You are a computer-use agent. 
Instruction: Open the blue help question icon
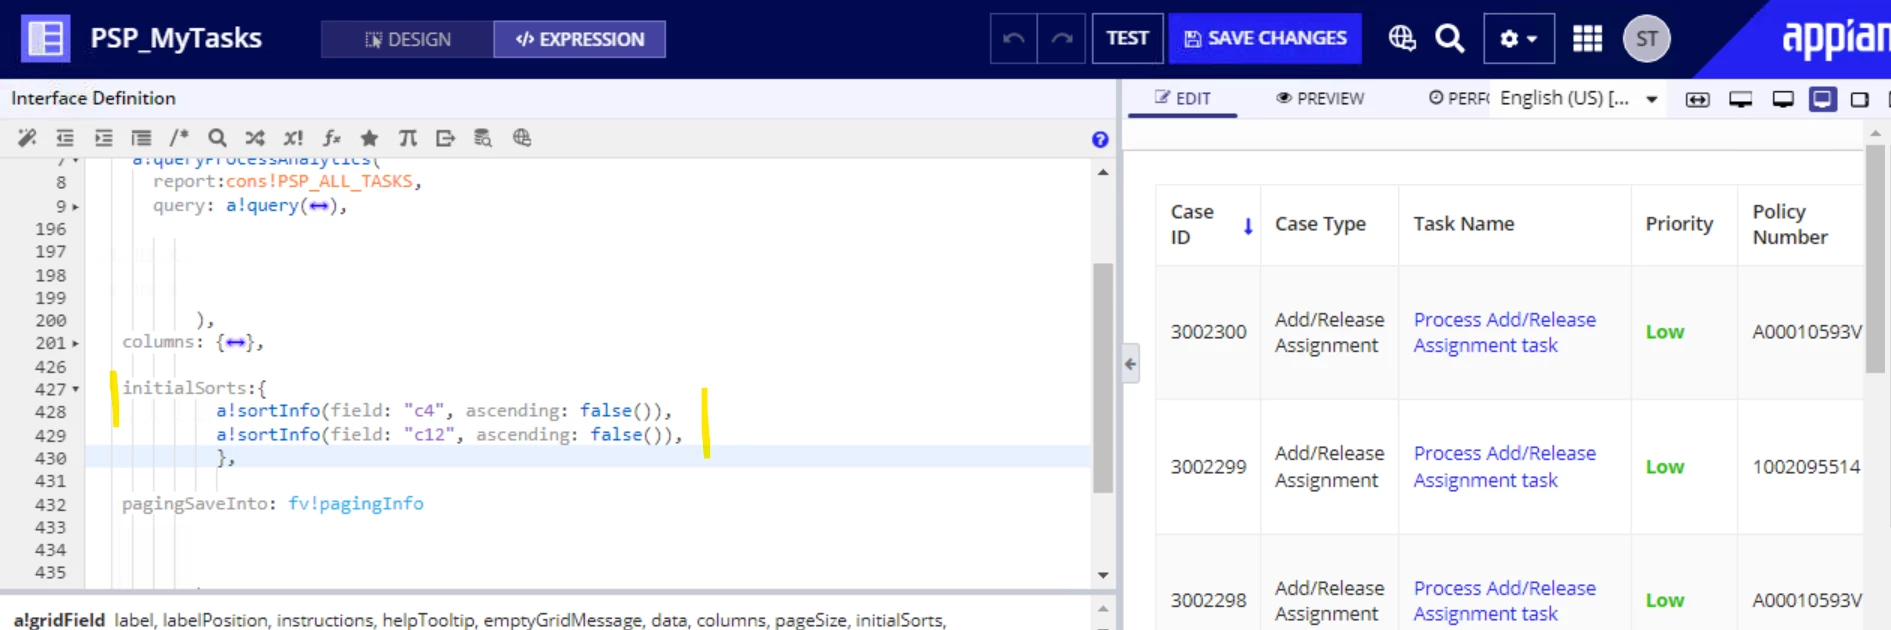coord(1100,139)
